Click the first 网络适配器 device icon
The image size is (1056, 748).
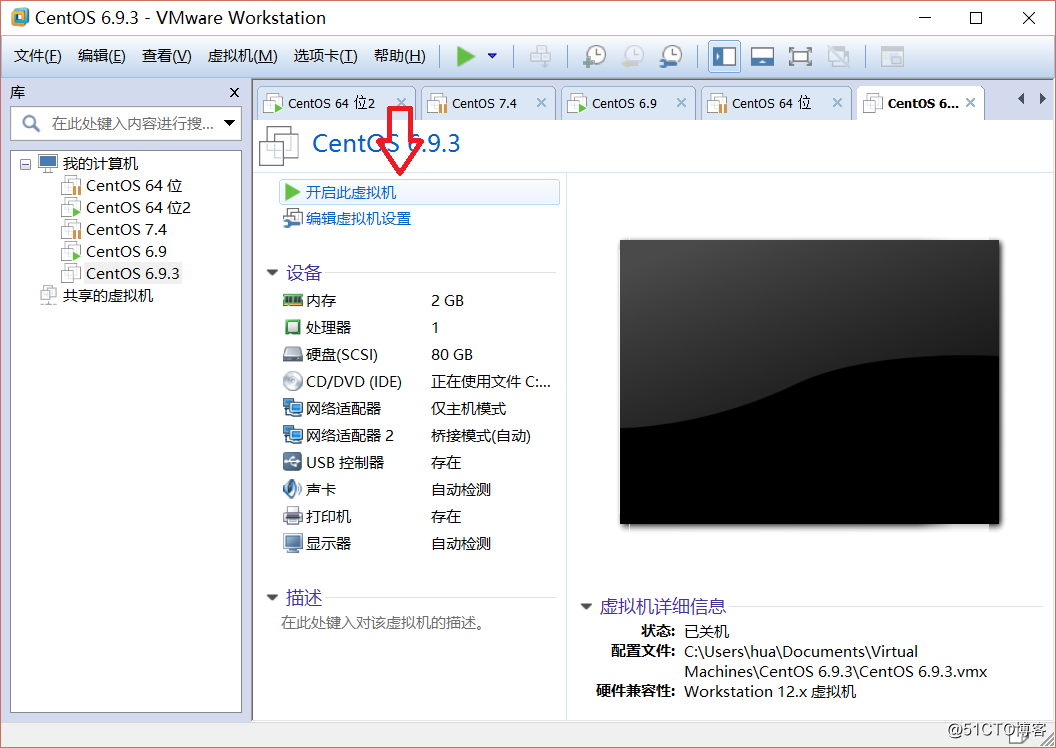tap(292, 408)
